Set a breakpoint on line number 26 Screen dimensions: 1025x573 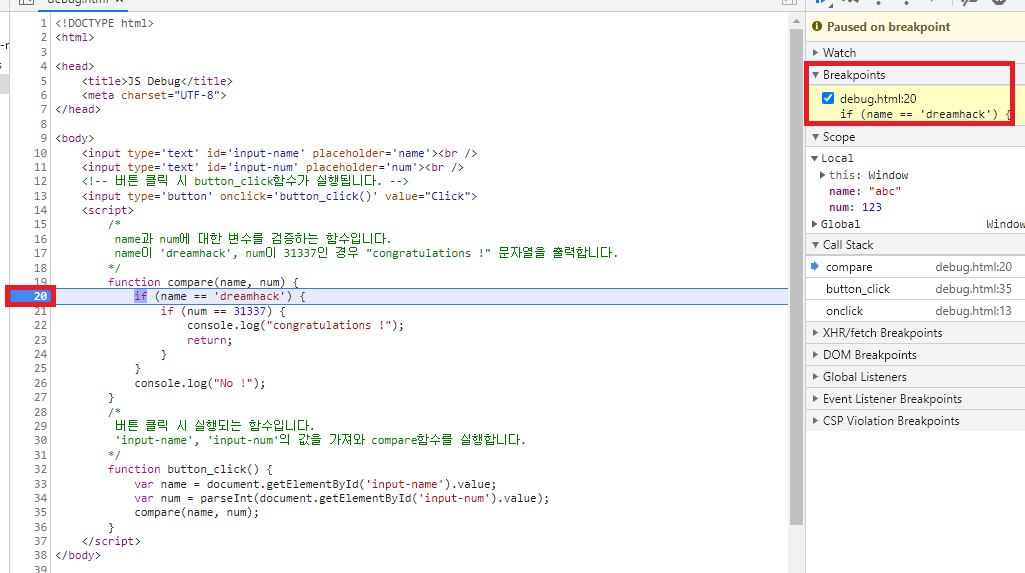click(x=40, y=383)
